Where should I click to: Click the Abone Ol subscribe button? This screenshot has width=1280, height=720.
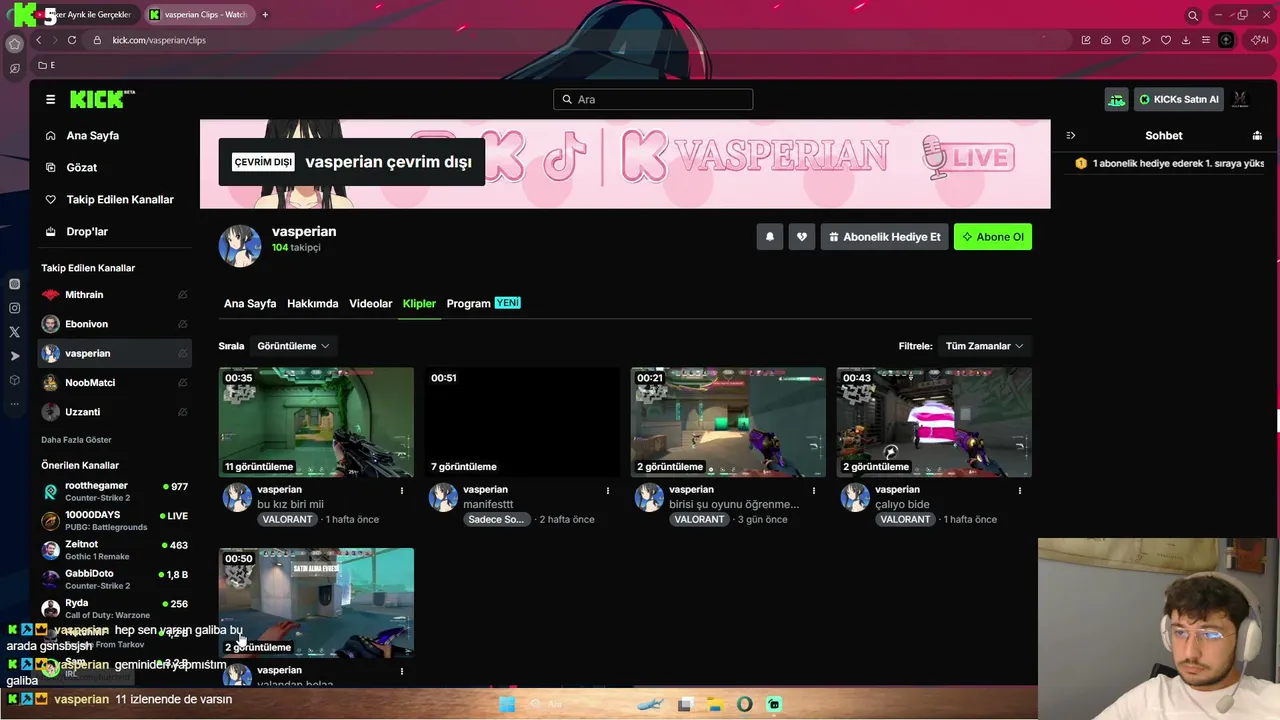pyautogui.click(x=993, y=237)
